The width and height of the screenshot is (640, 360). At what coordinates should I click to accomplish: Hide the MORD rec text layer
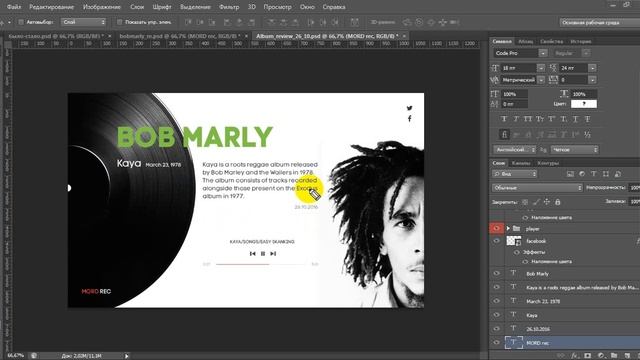tap(496, 343)
